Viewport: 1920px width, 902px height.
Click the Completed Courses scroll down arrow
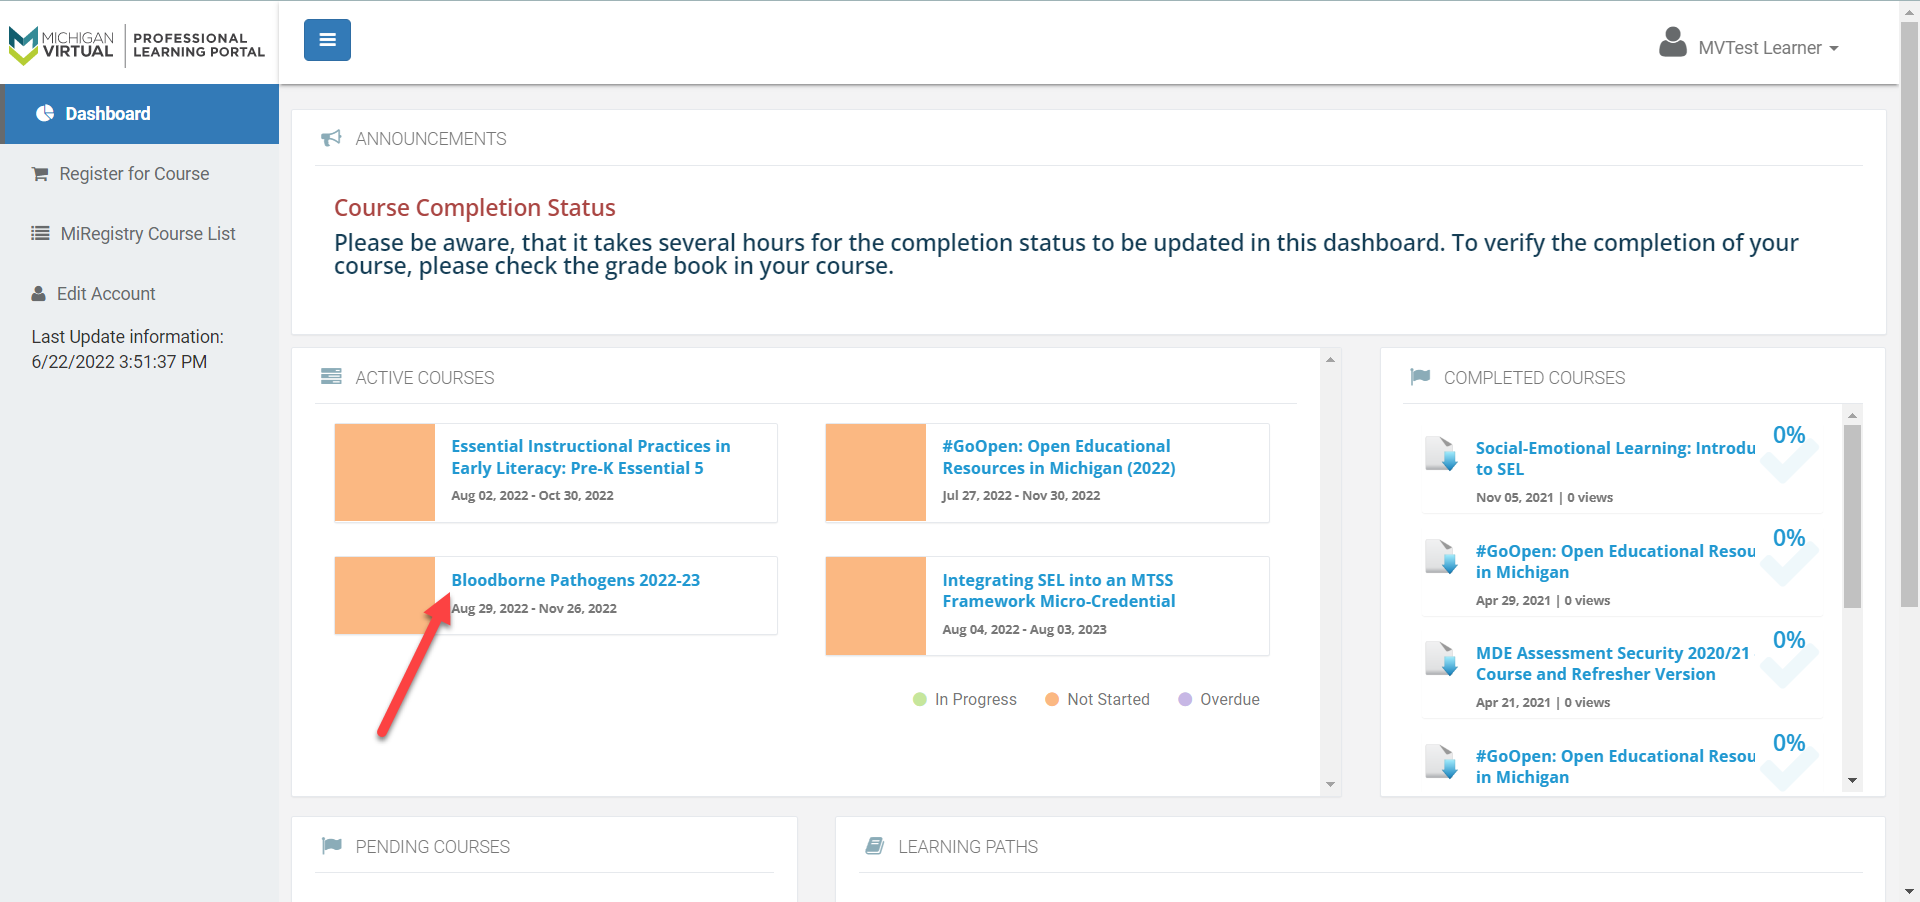pyautogui.click(x=1852, y=781)
